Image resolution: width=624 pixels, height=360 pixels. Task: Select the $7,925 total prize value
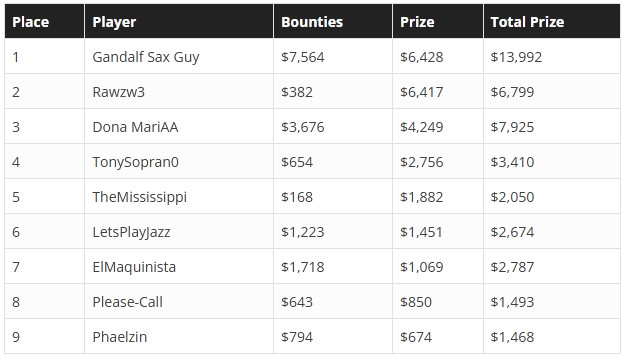click(512, 127)
